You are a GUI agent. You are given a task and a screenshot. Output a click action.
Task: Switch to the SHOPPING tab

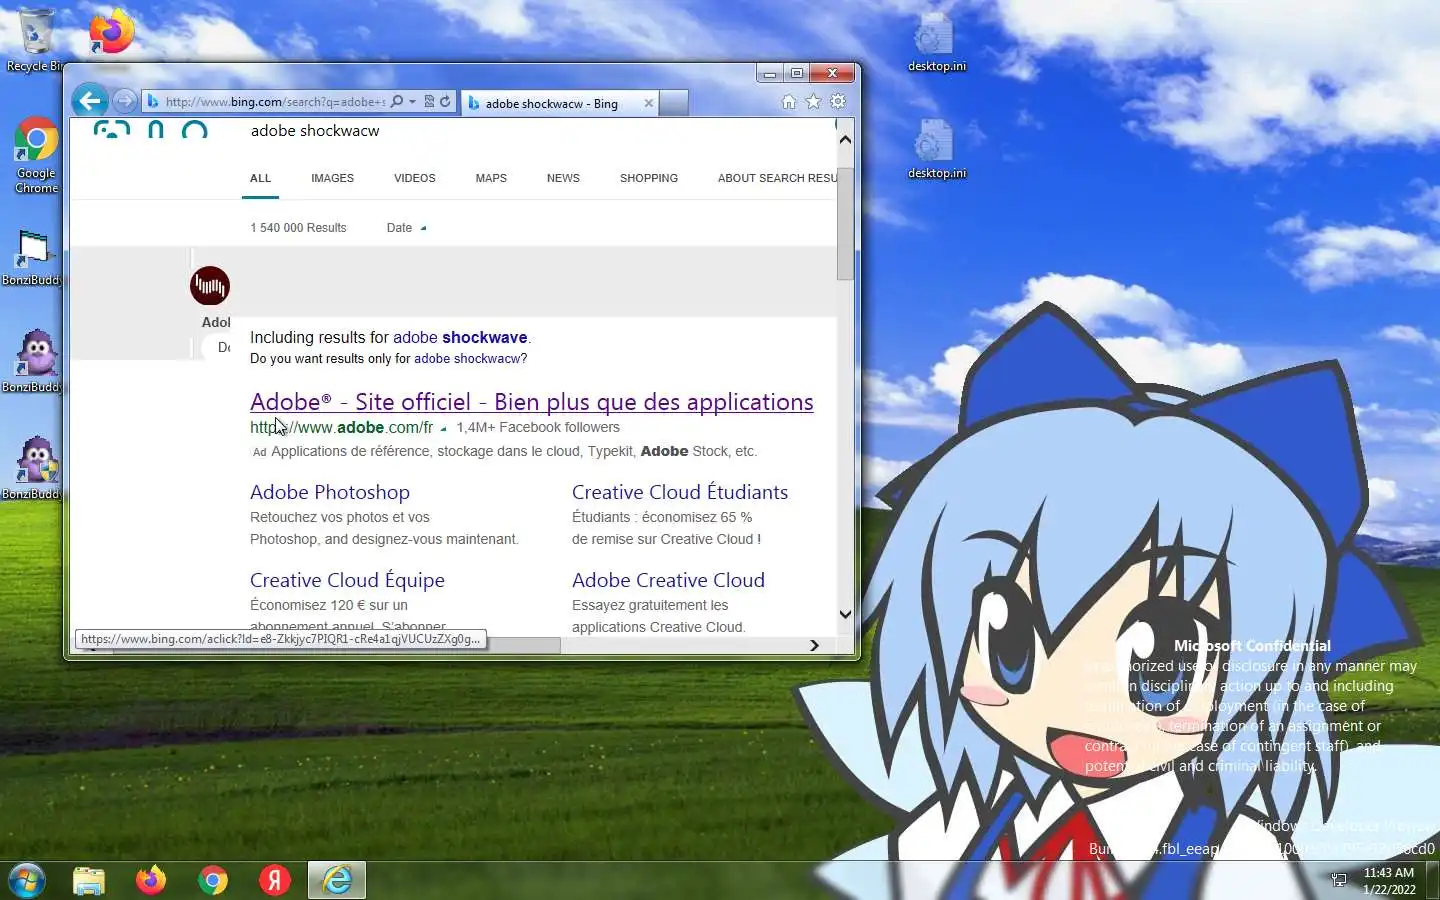648,178
